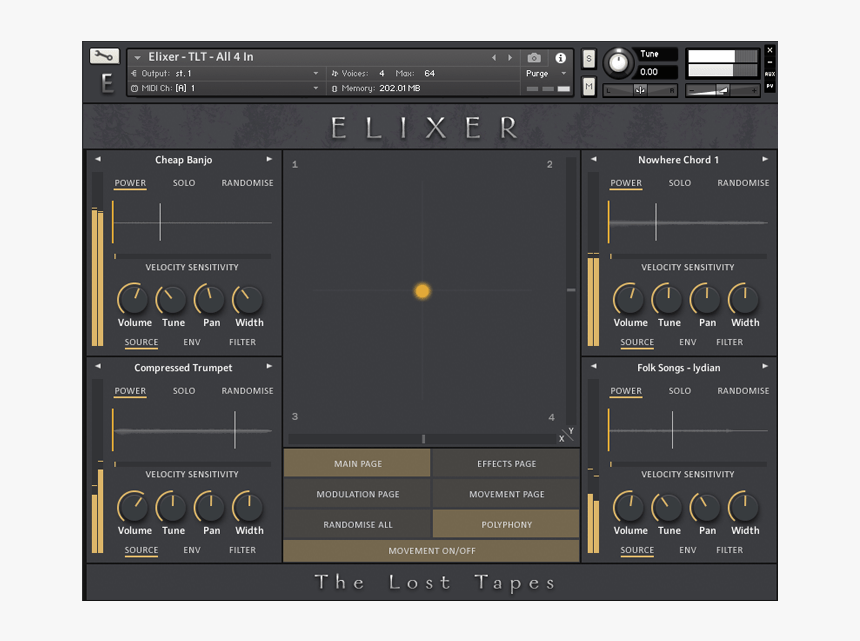Go to next instrument preset arrow

pyautogui.click(x=510, y=58)
